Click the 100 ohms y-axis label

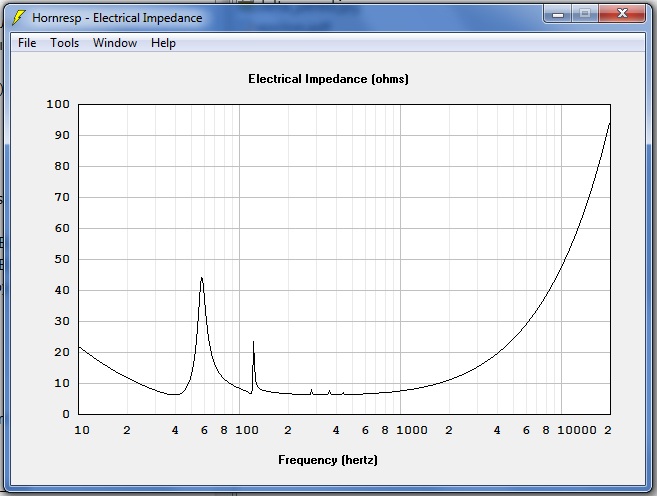point(58,104)
